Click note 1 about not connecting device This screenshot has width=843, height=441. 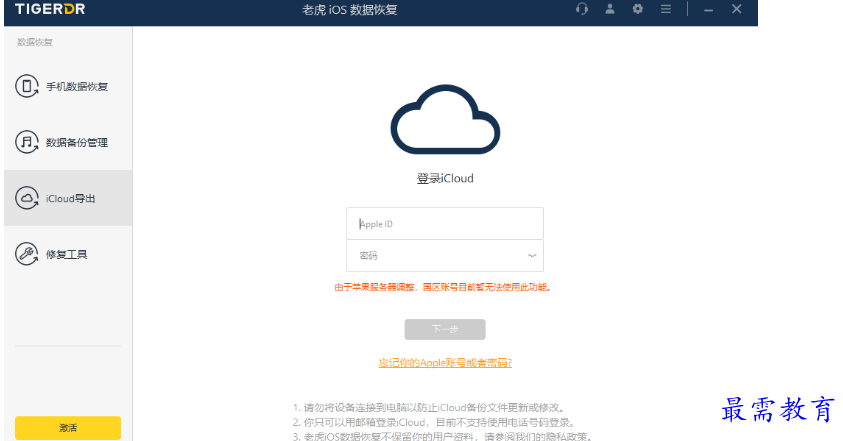point(428,408)
